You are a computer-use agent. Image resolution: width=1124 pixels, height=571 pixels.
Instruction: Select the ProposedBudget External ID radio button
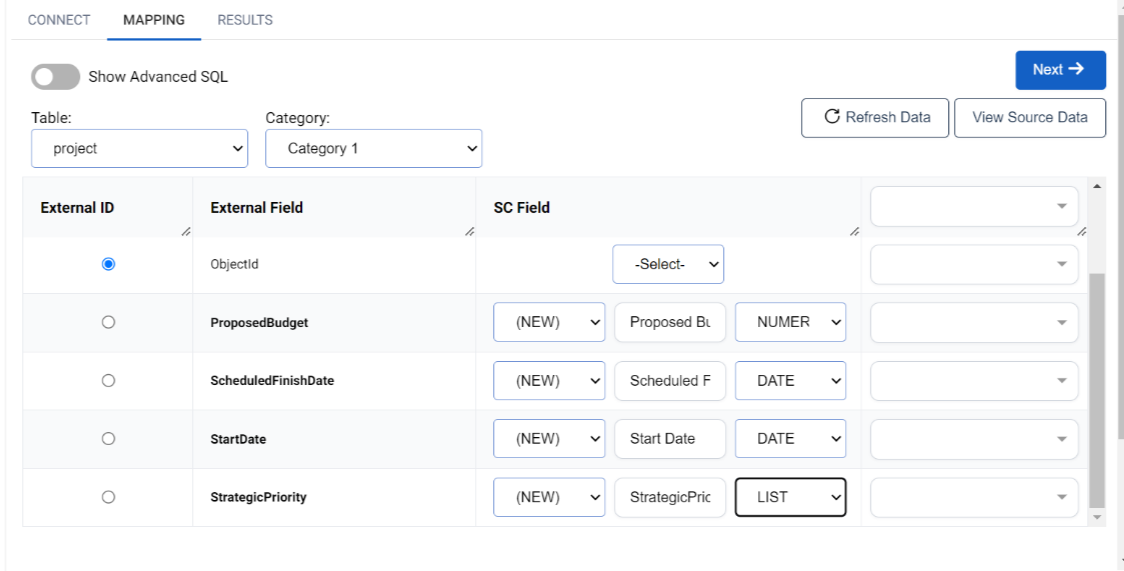(x=108, y=322)
